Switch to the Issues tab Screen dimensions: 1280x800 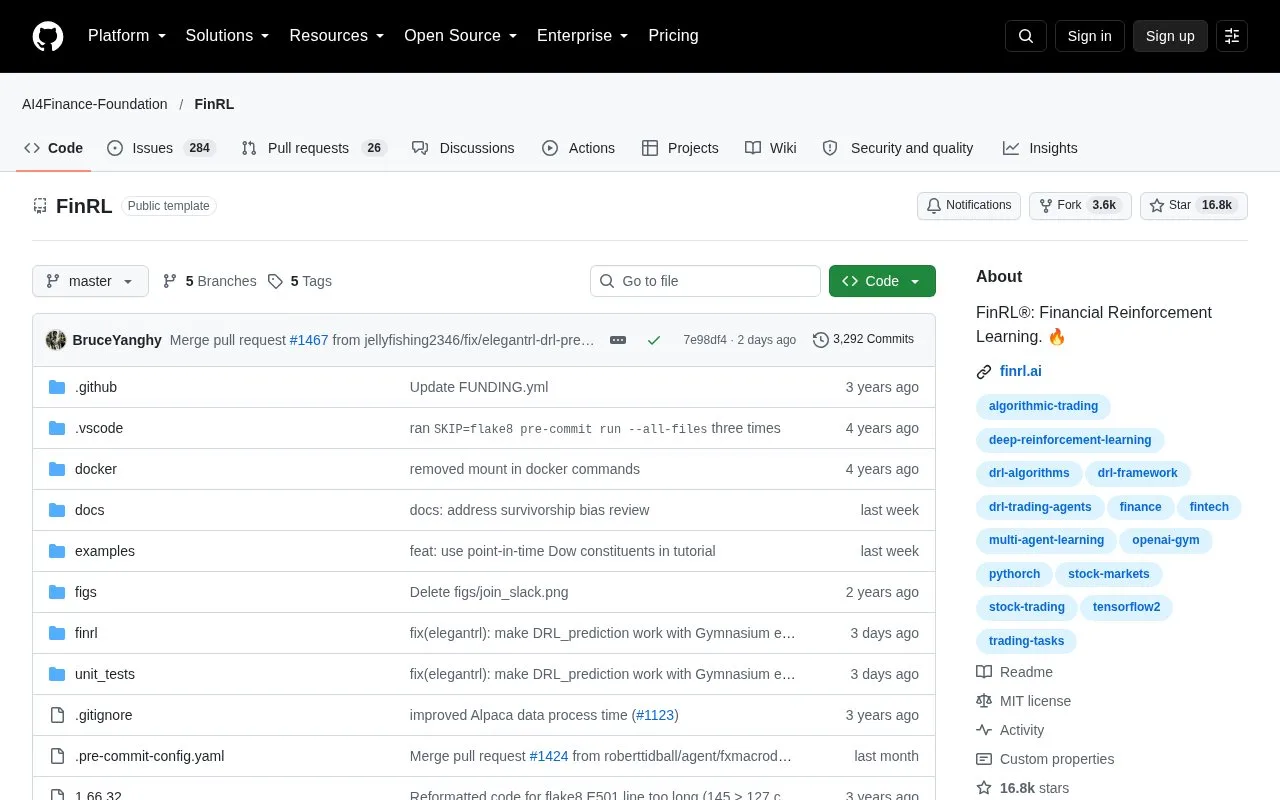click(160, 148)
